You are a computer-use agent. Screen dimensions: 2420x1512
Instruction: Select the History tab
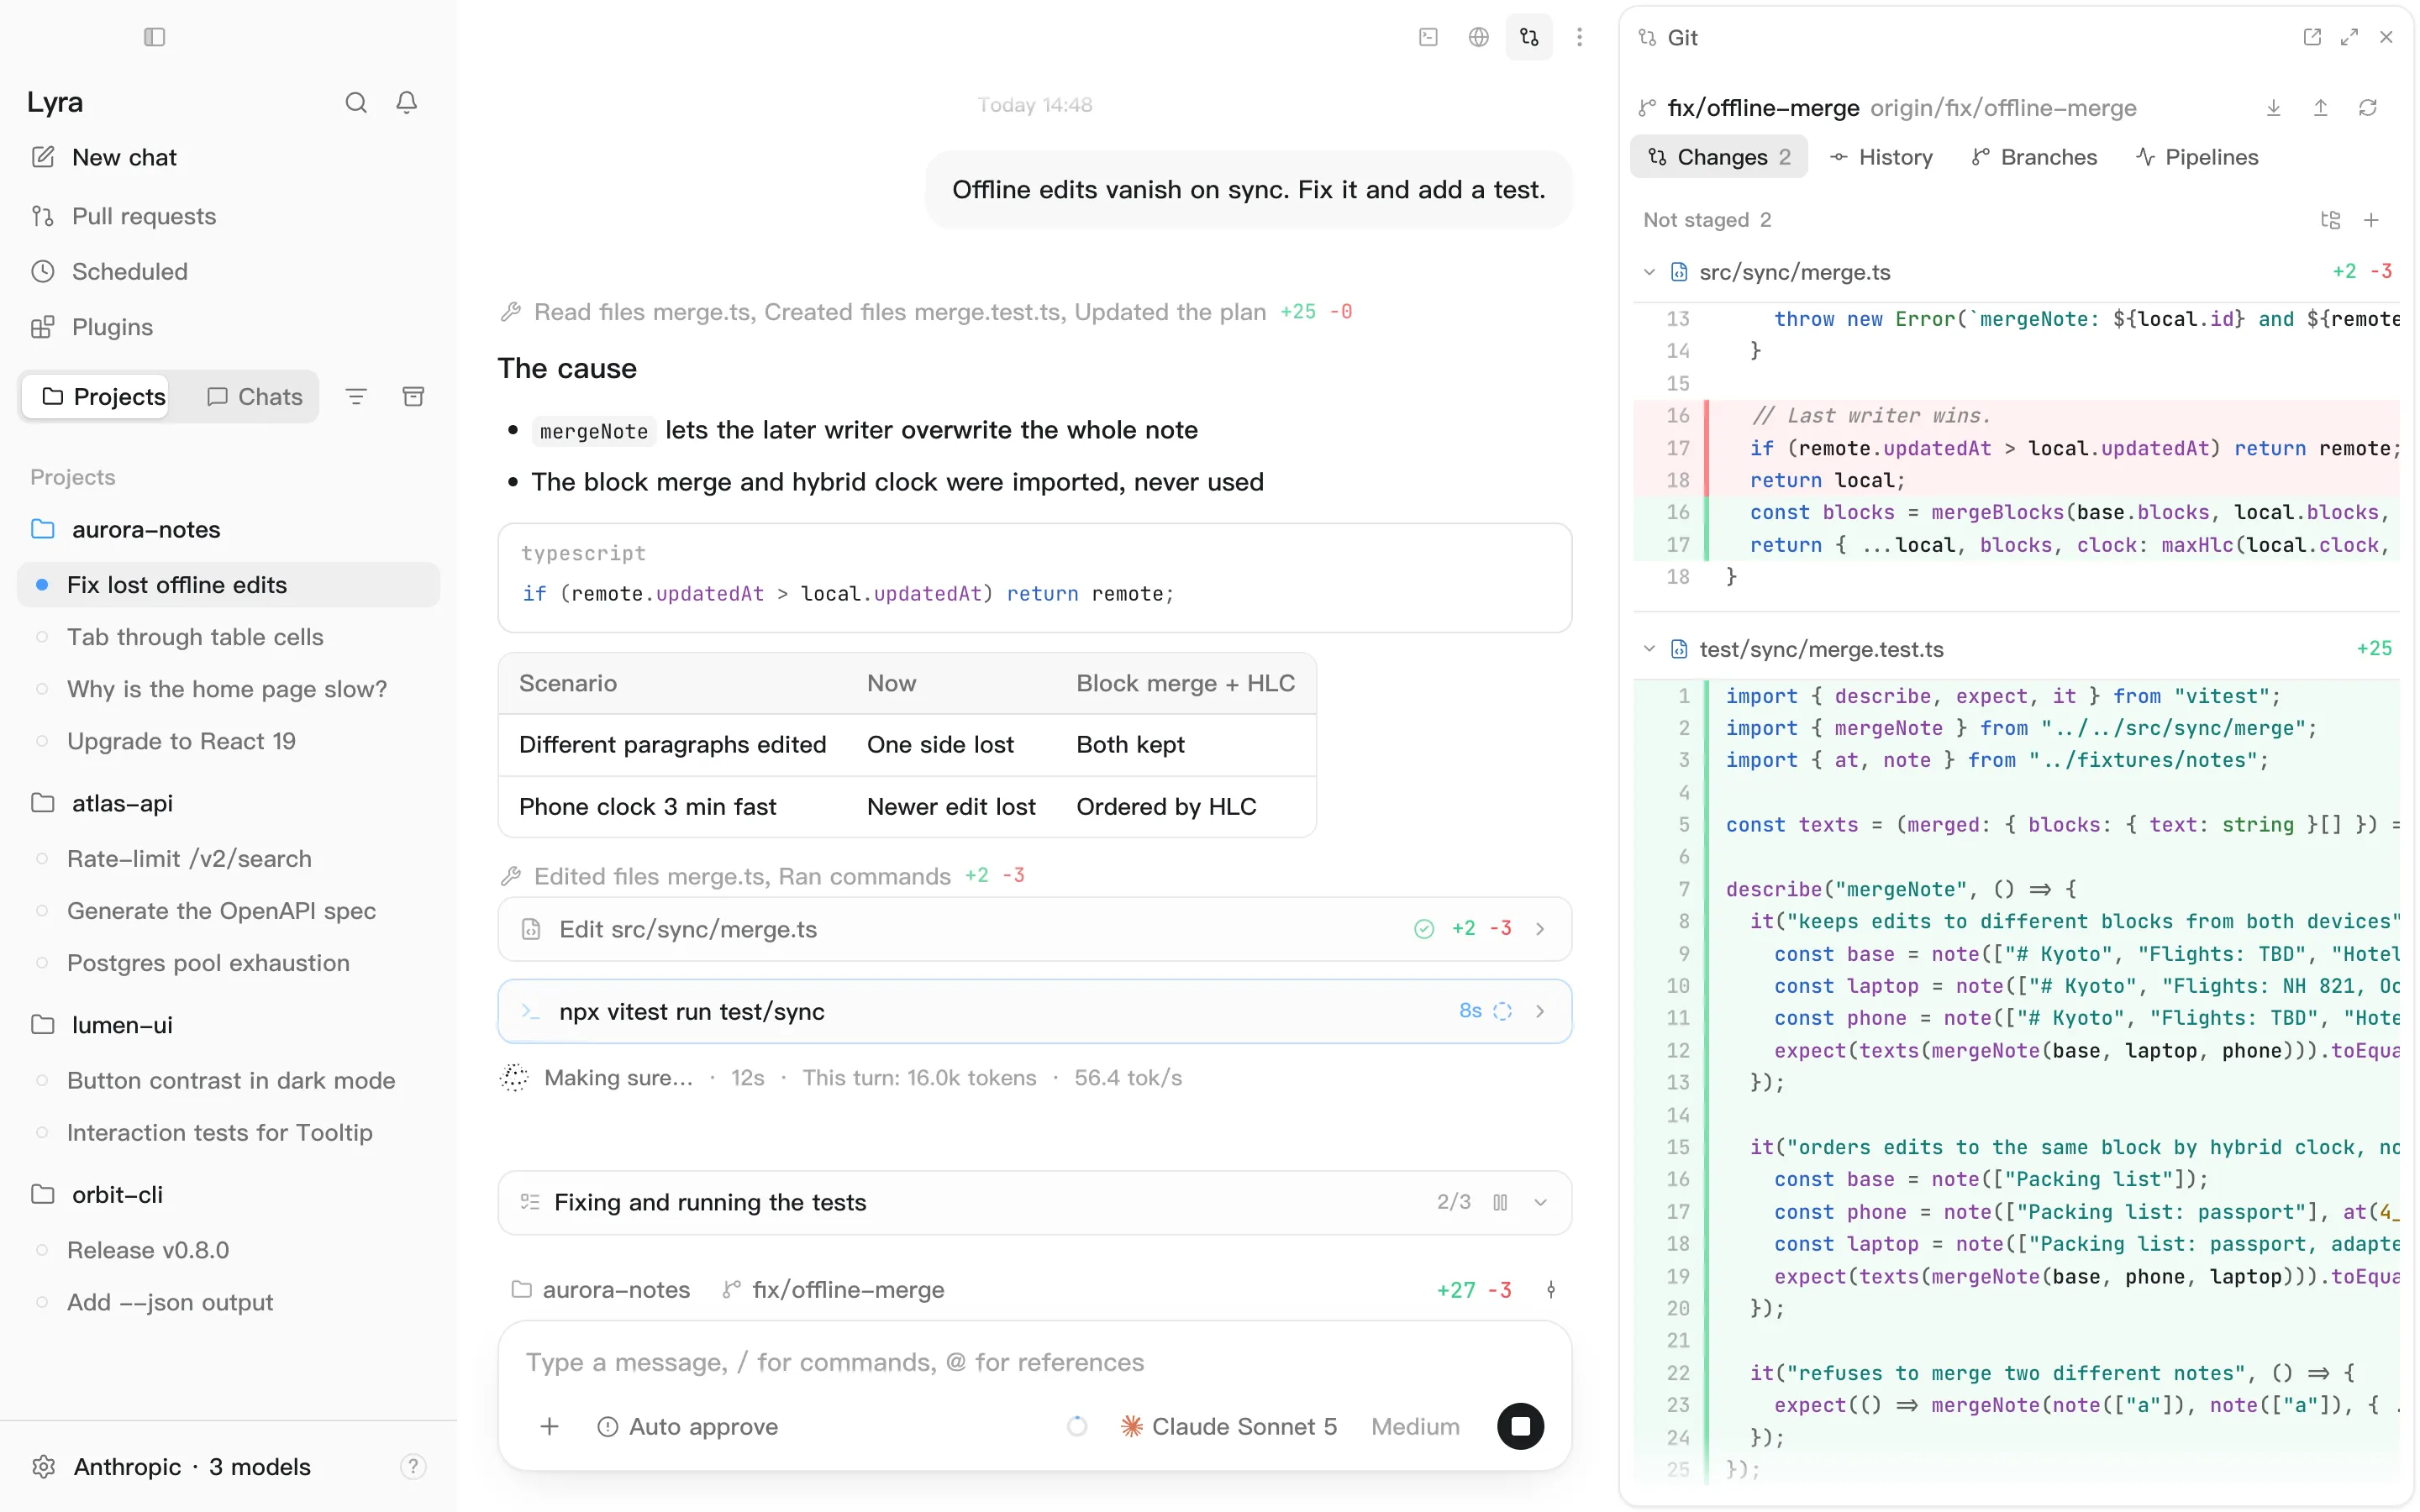click(x=1880, y=157)
